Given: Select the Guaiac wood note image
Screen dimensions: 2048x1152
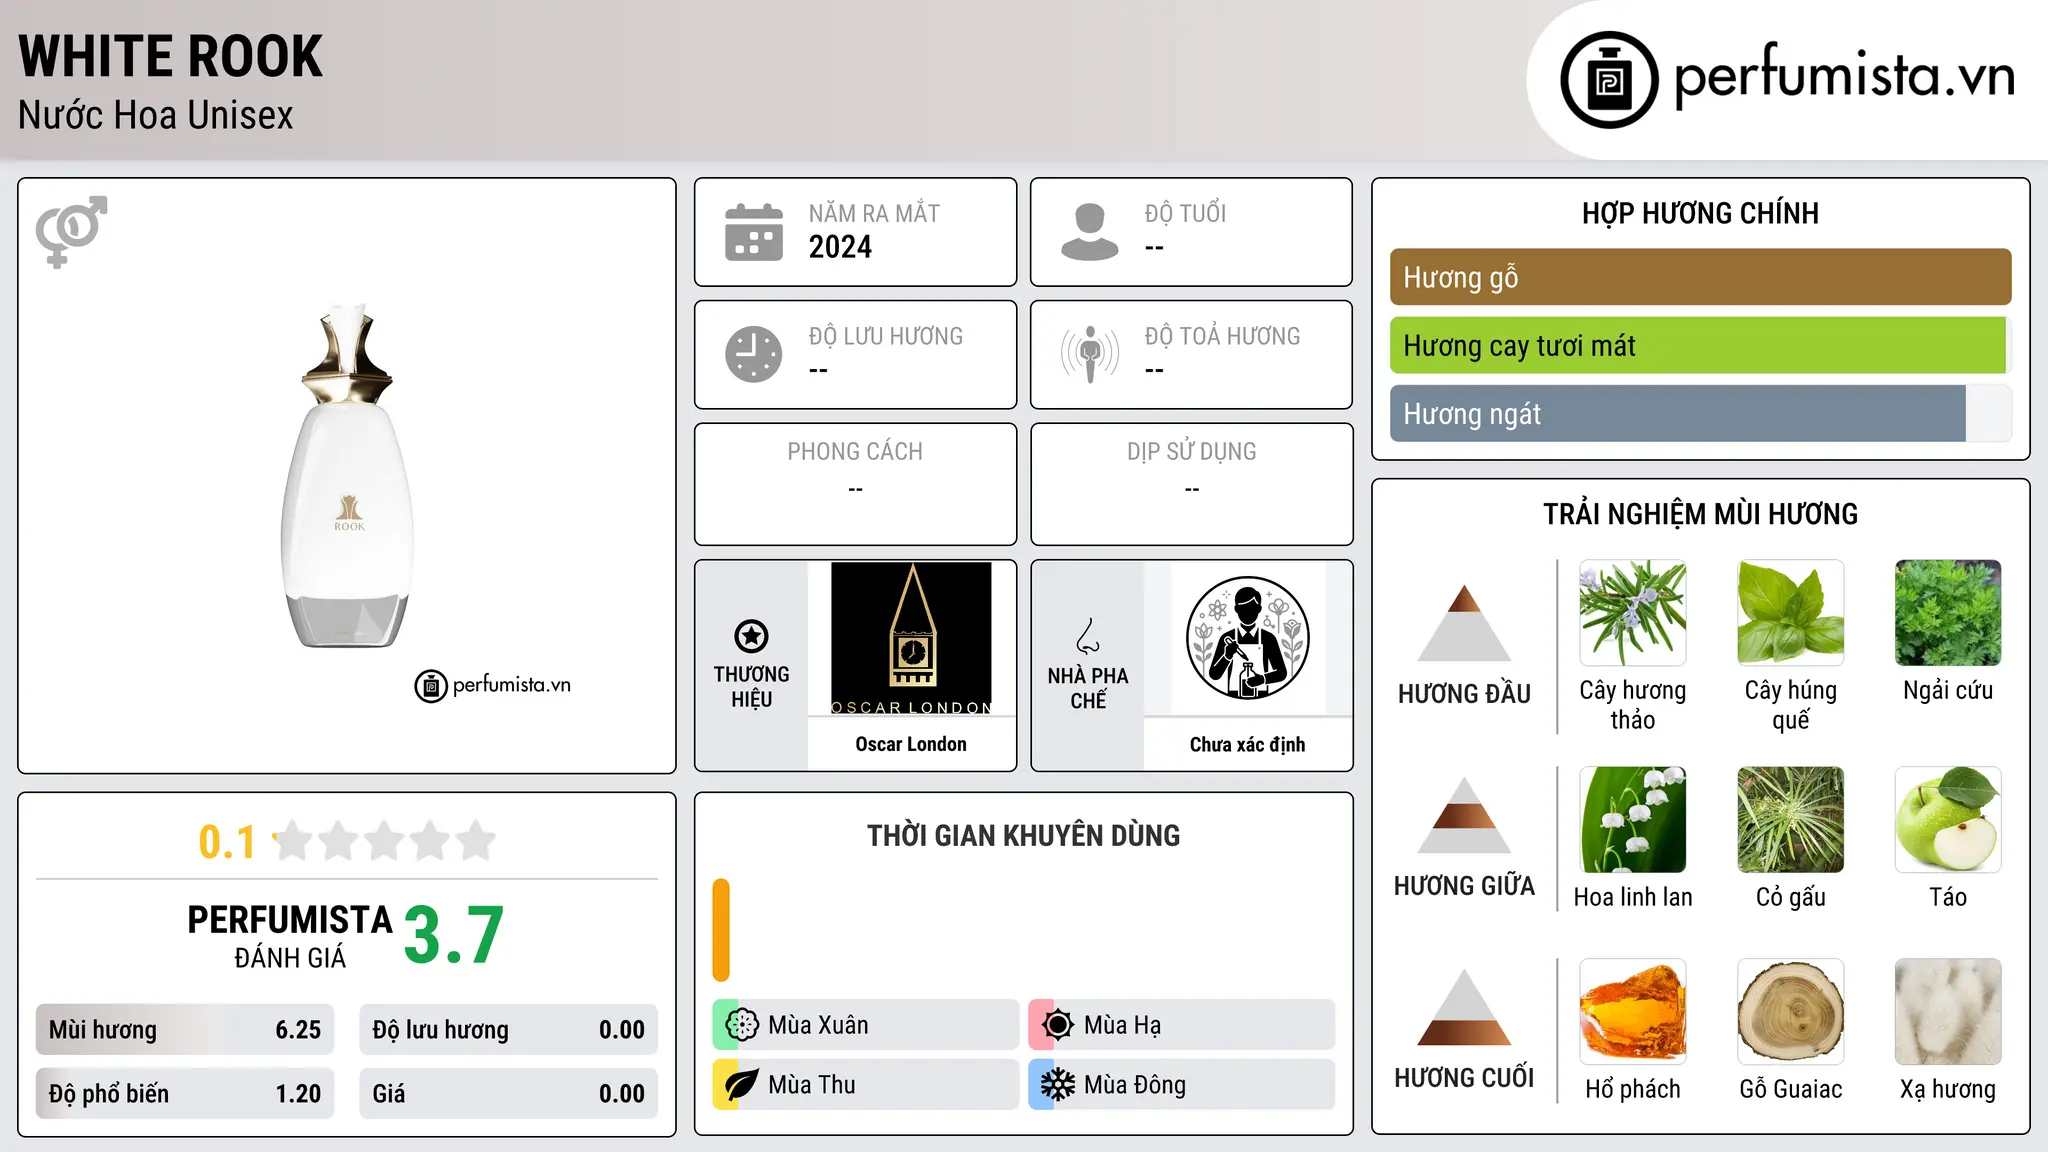Looking at the screenshot, I should point(1790,1012).
